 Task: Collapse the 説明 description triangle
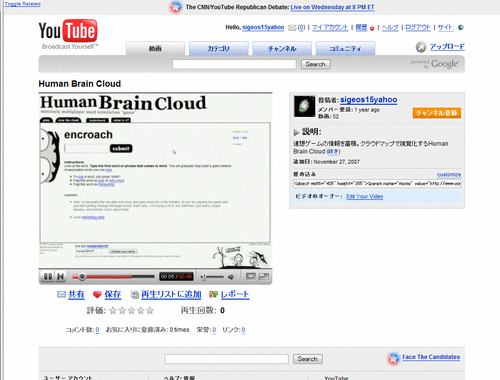click(296, 132)
